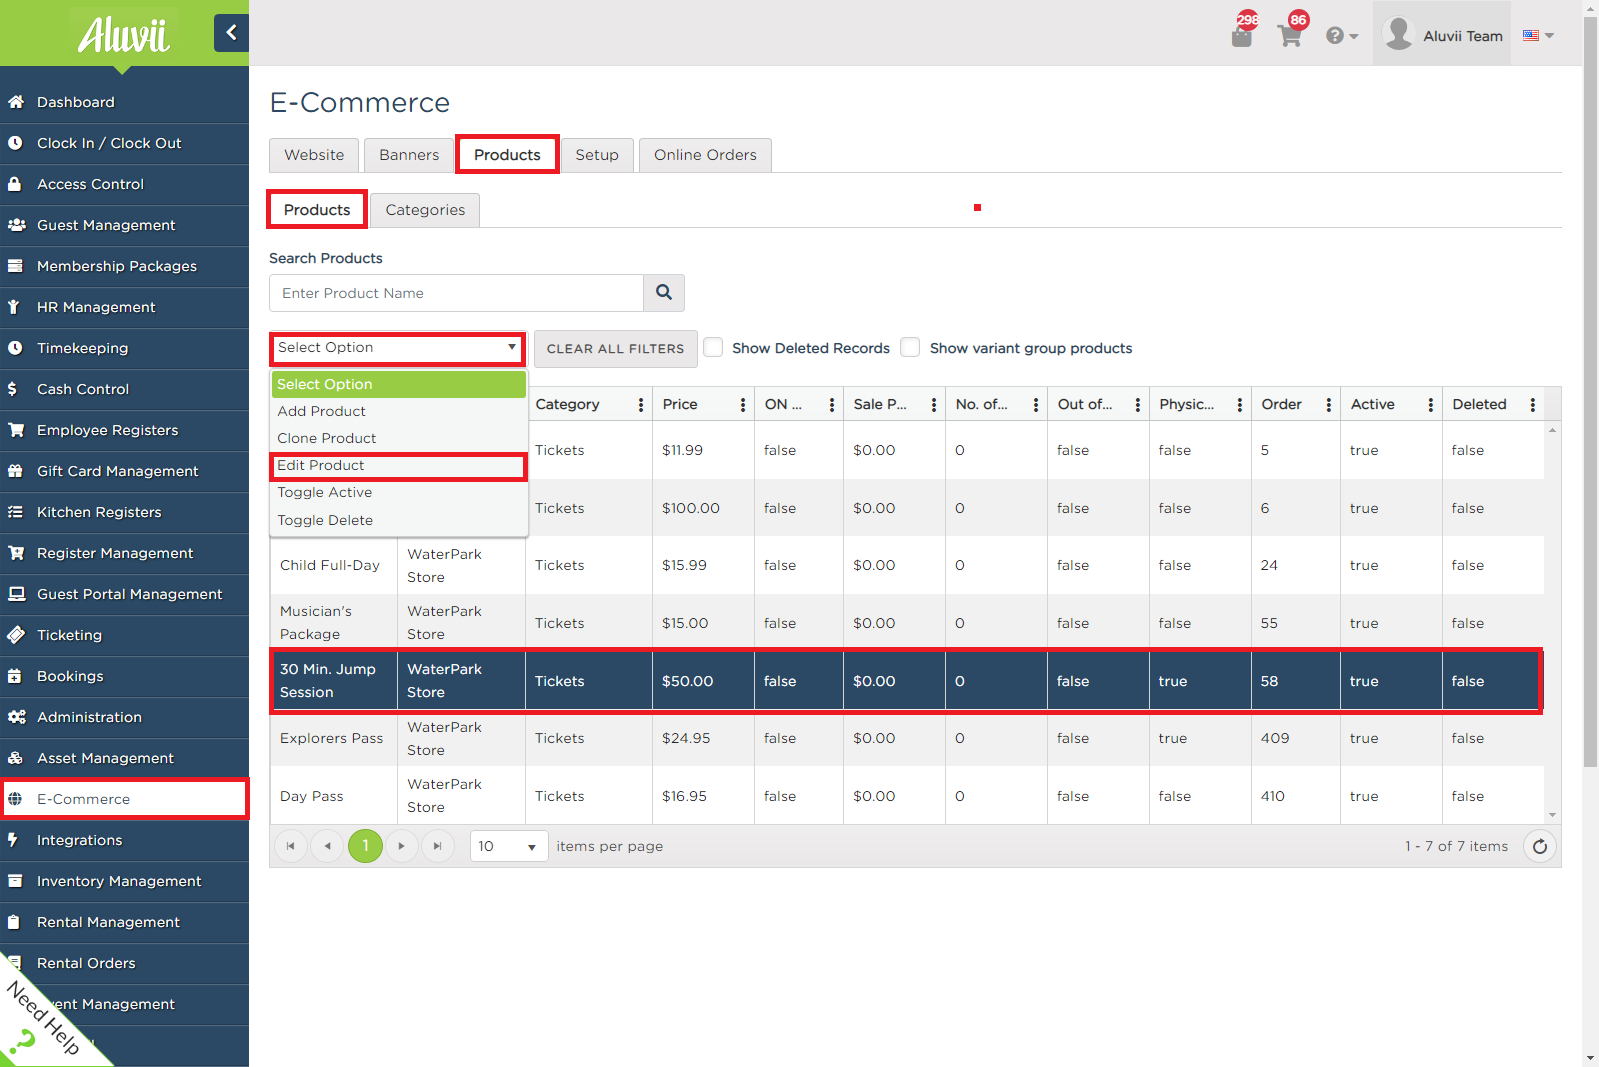Open Rental Orders in the sidebar
The width and height of the screenshot is (1599, 1067).
[x=125, y=963]
